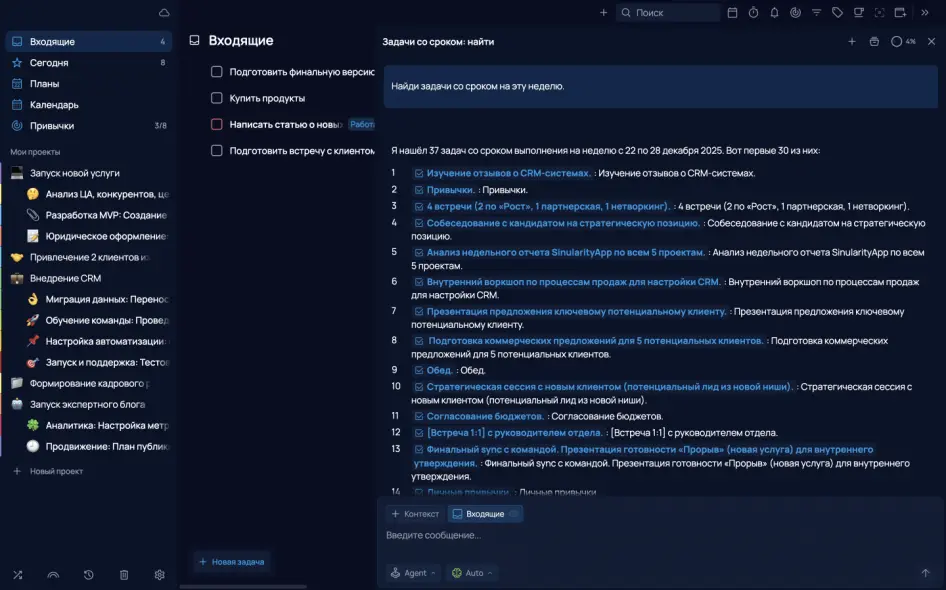Viewport: 946px width, 590px height.
Task: Click the 'Новая задача' button
Action: coord(231,562)
